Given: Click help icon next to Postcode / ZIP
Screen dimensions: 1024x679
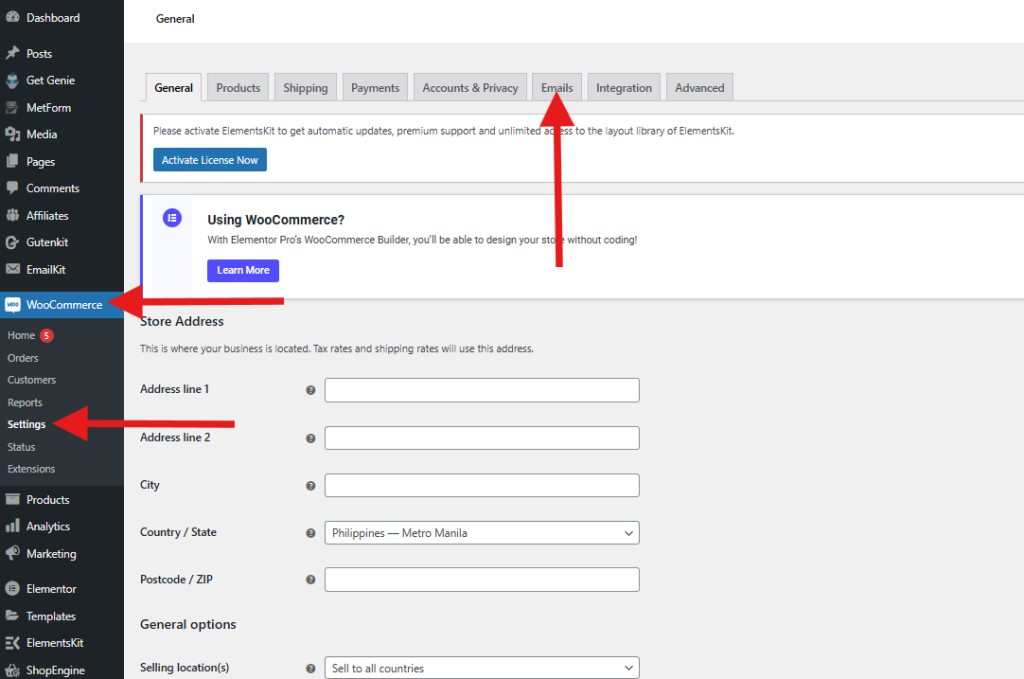Looking at the screenshot, I should pos(310,580).
